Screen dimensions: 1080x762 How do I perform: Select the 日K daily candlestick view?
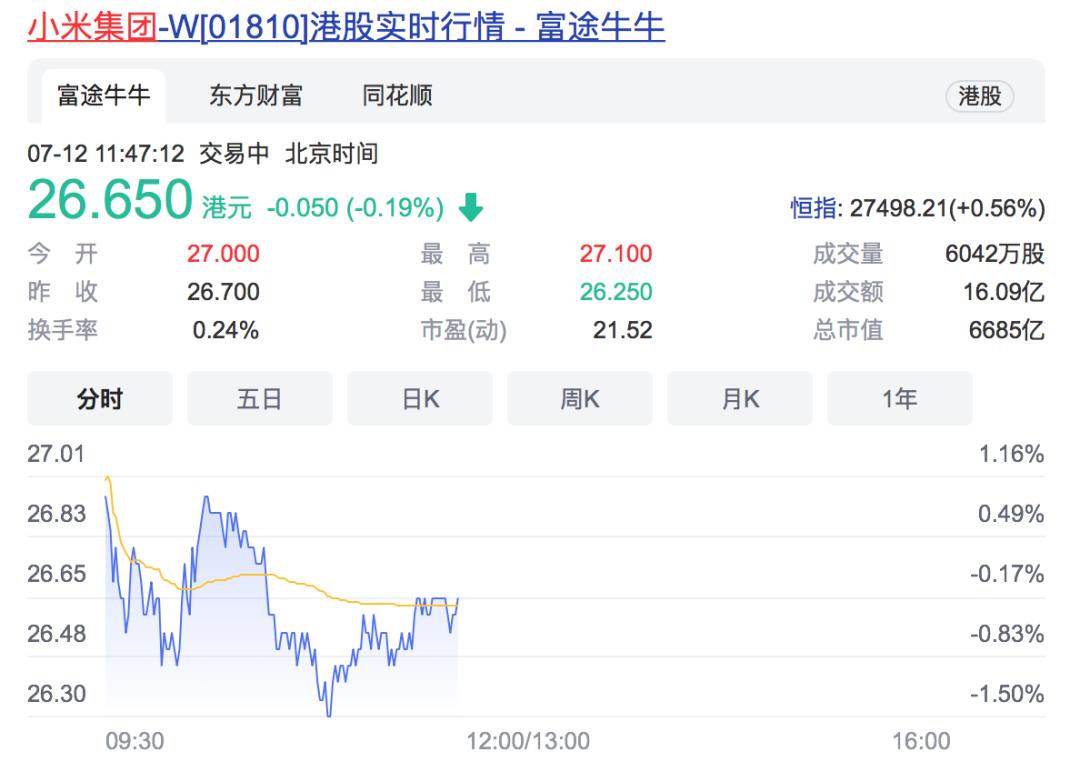(420, 397)
